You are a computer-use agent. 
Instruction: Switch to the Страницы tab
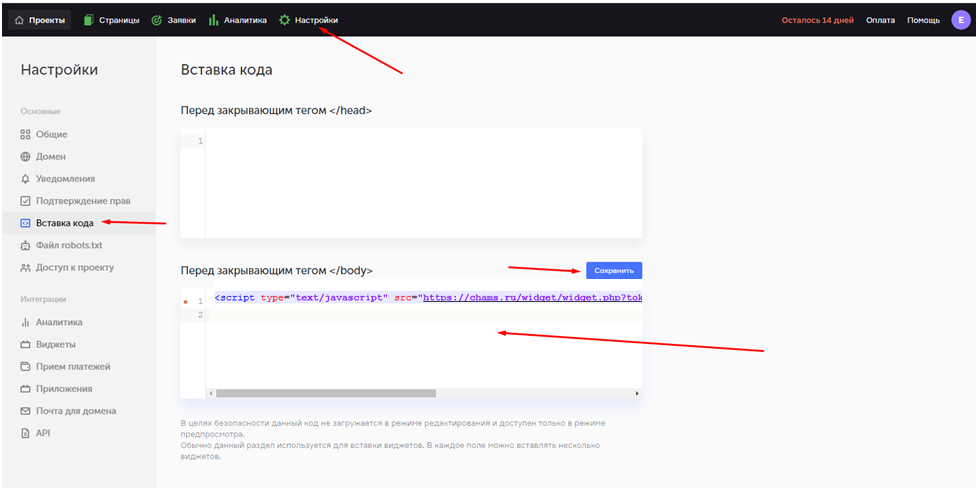(111, 20)
